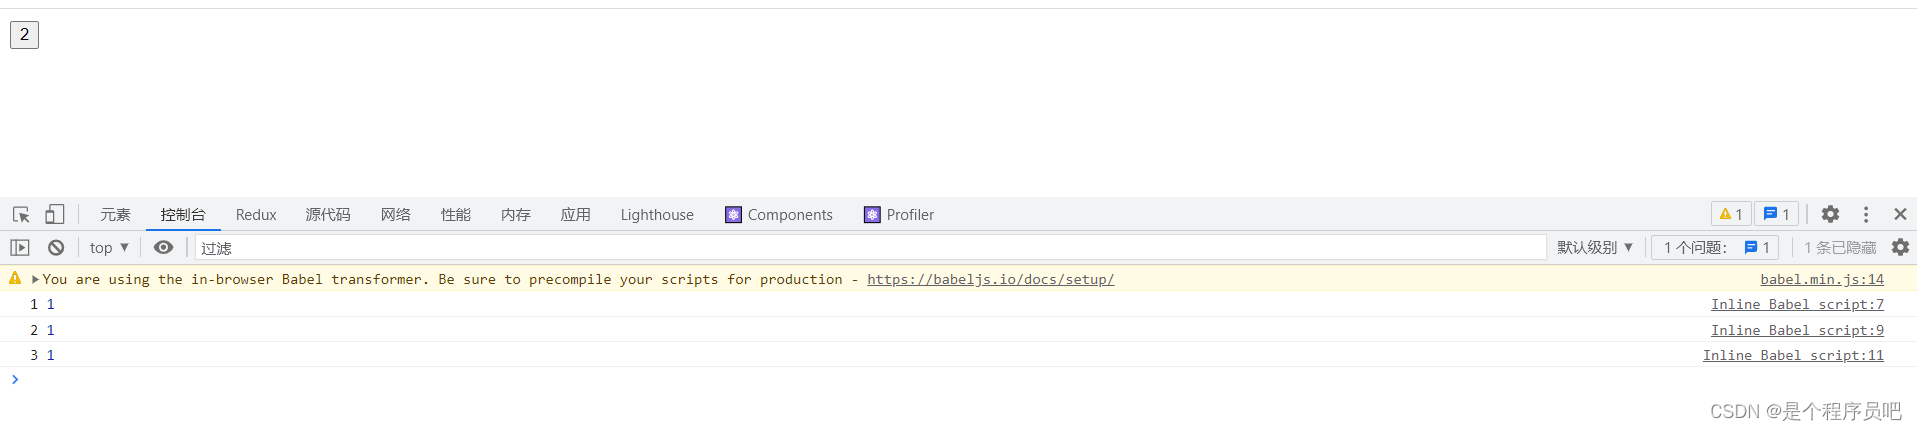Show the console sidebar panel

click(20, 248)
